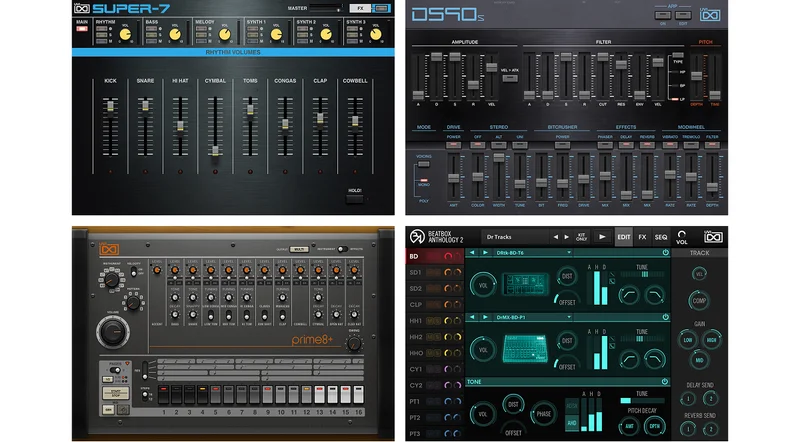Switch to the FX tab in Beatbox Anthology
This screenshot has width=800, height=442.
(x=642, y=237)
